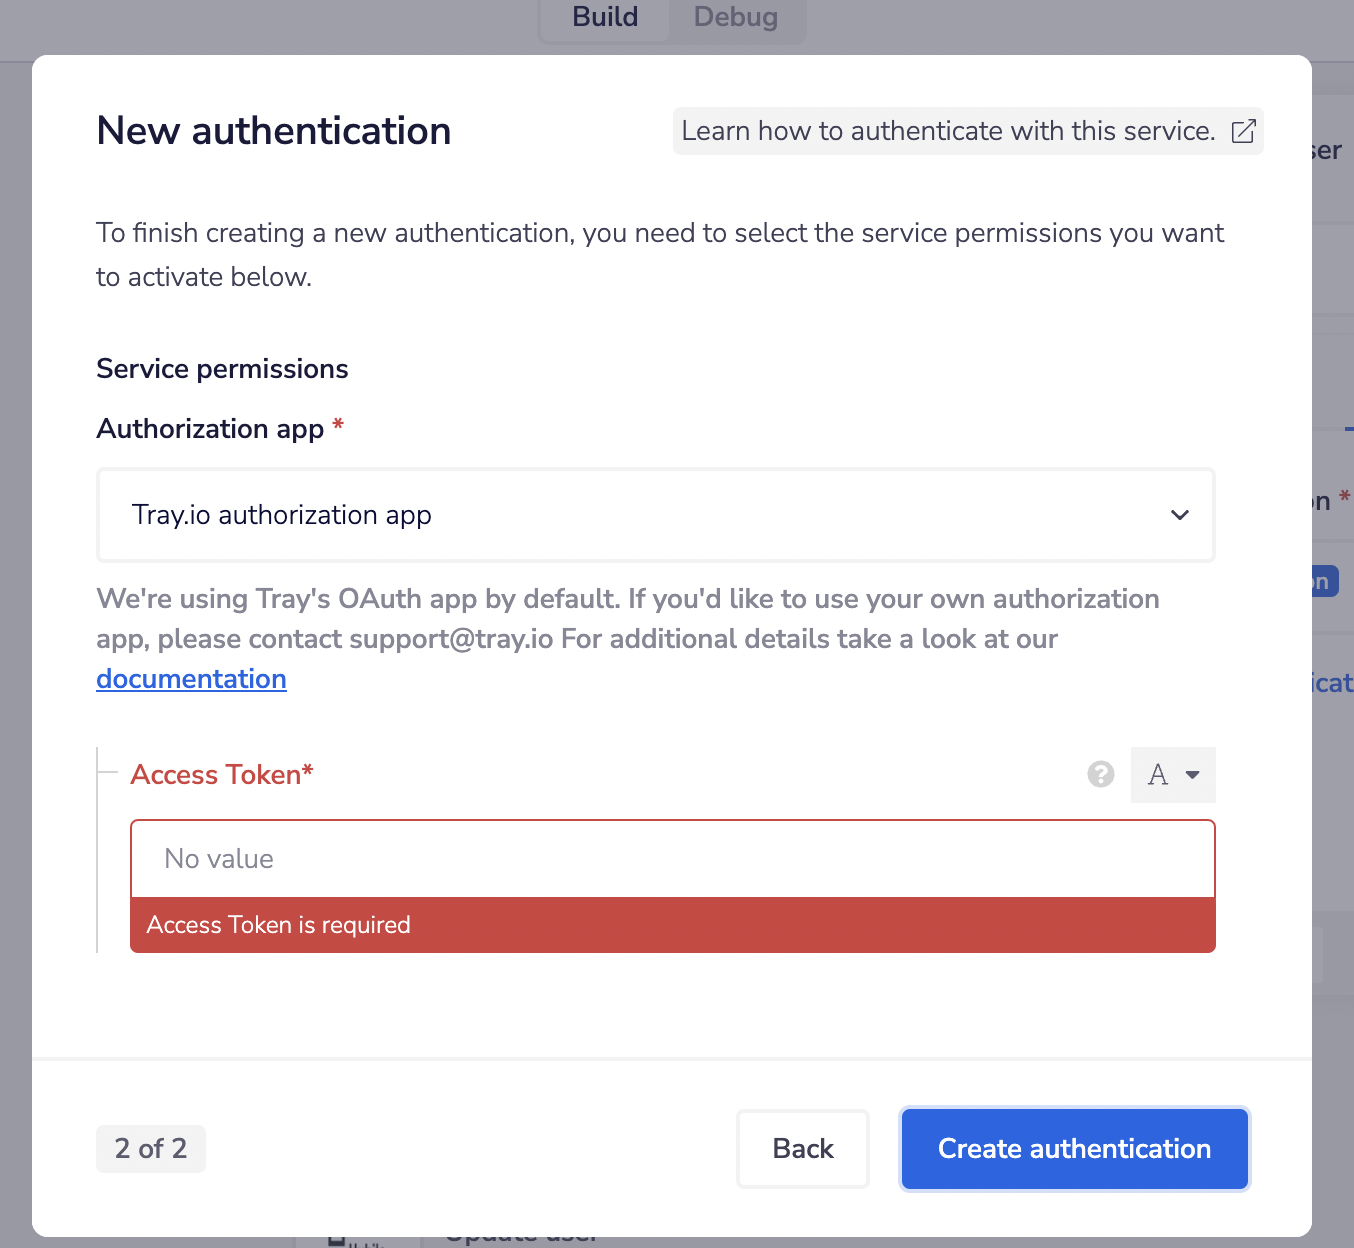
Task: Click inside the Access Token value field
Action: tap(672, 858)
